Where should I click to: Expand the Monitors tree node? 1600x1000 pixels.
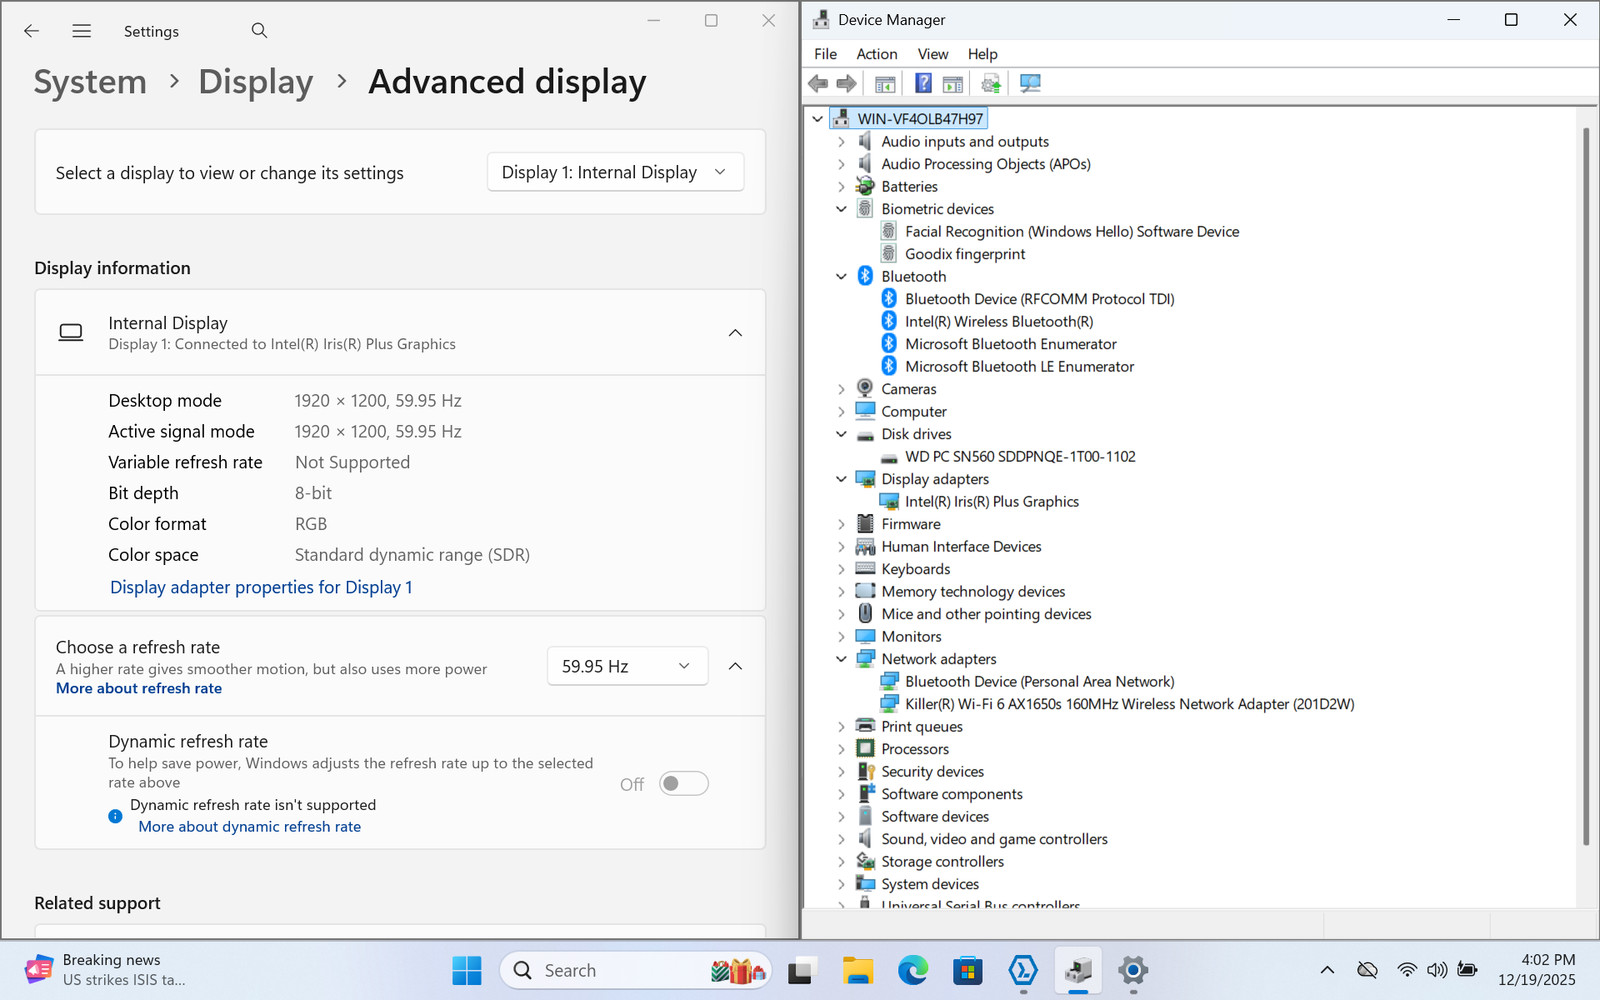pos(841,637)
